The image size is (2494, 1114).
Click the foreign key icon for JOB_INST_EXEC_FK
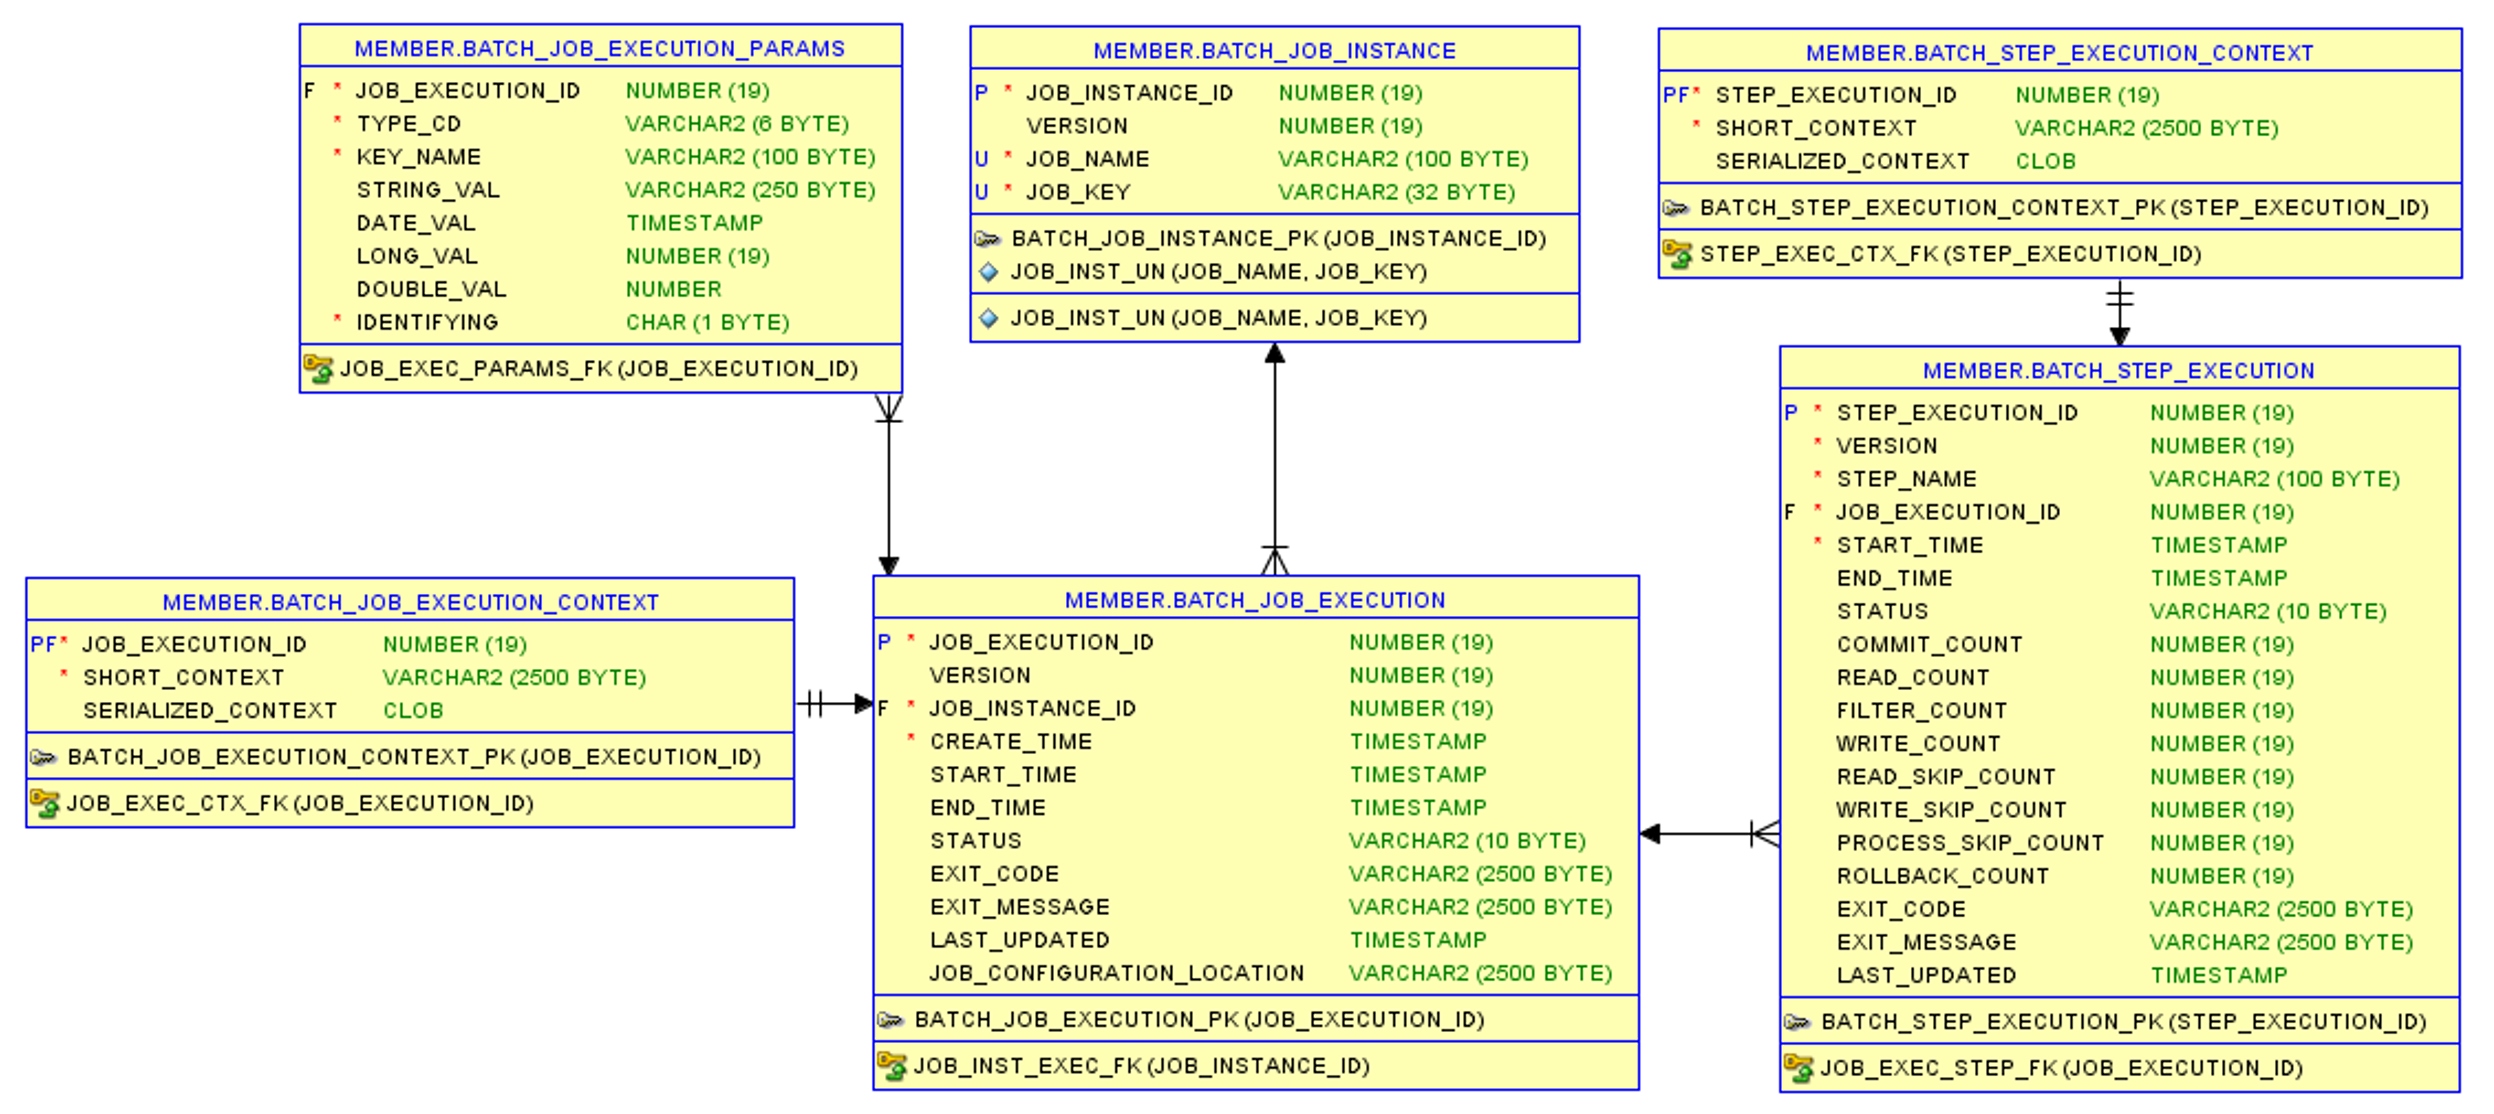(894, 1066)
